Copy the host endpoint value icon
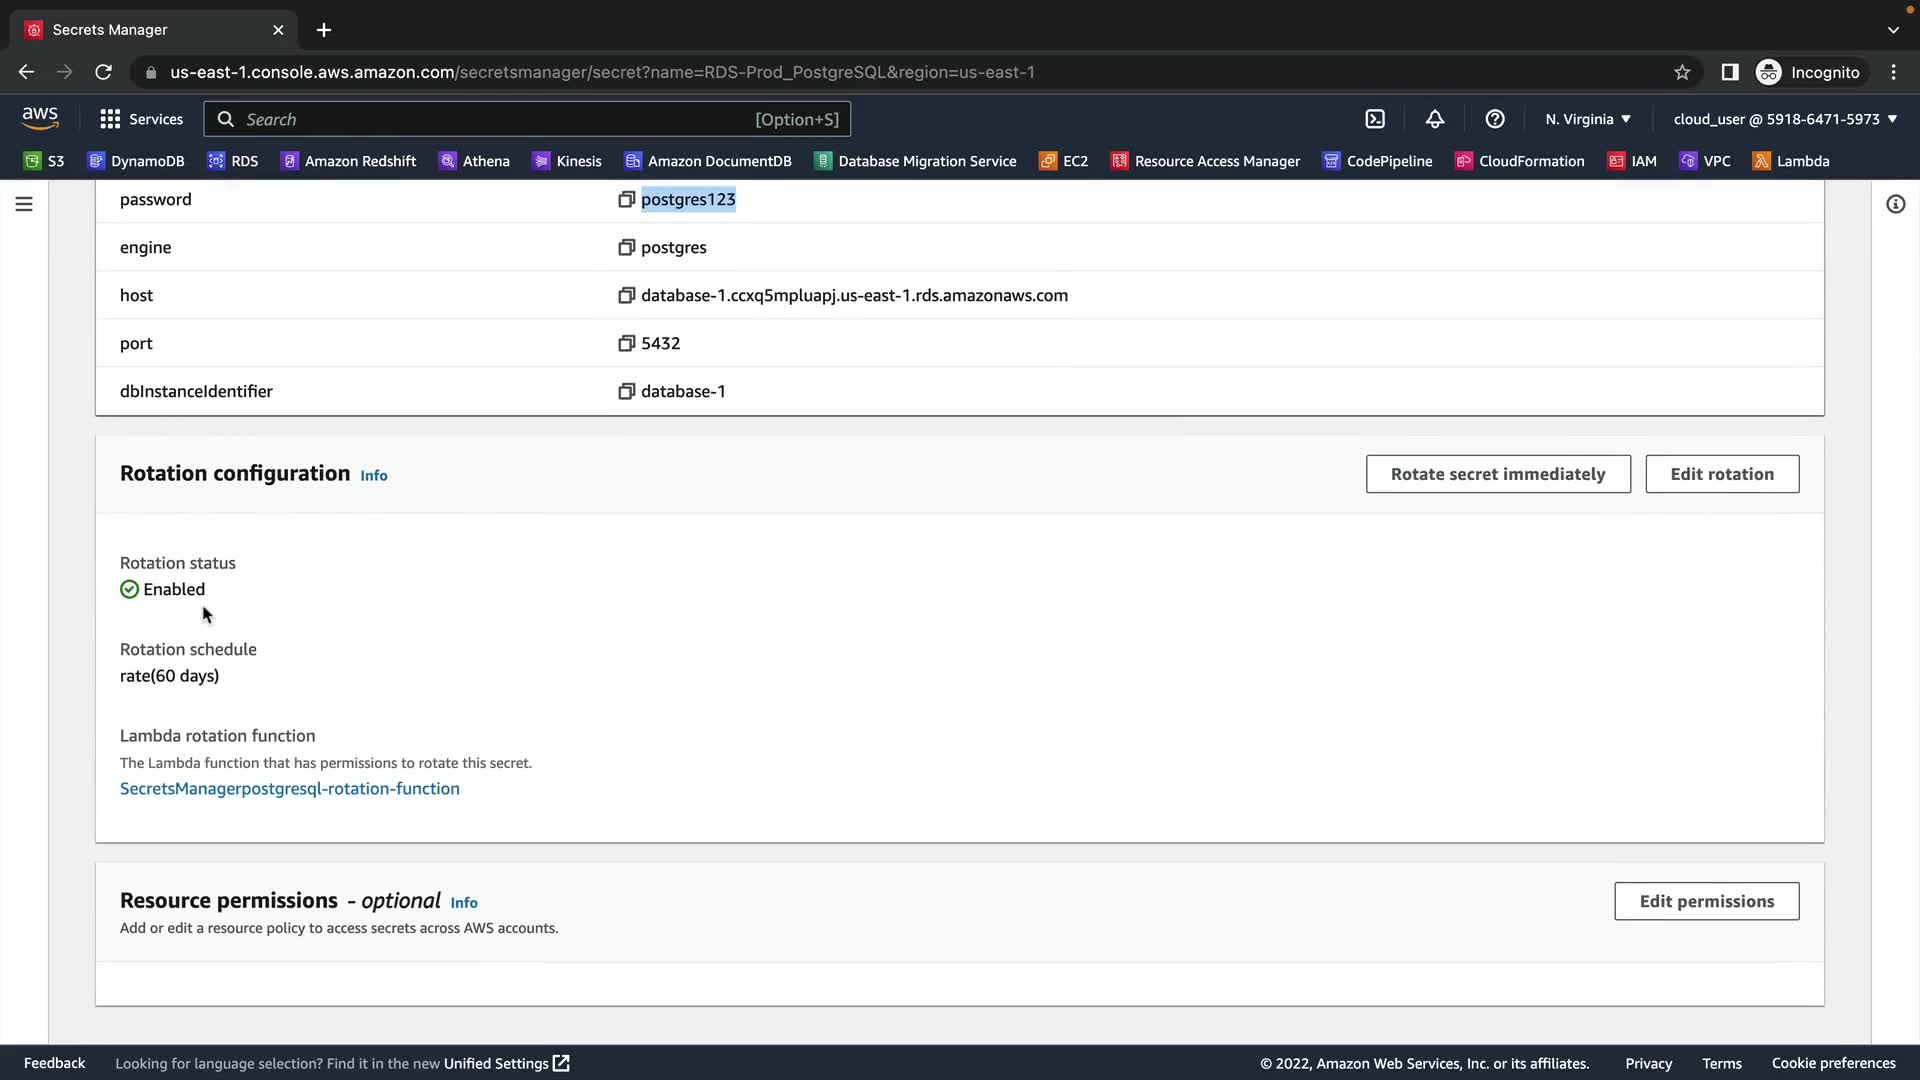This screenshot has height=1080, width=1920. point(626,295)
